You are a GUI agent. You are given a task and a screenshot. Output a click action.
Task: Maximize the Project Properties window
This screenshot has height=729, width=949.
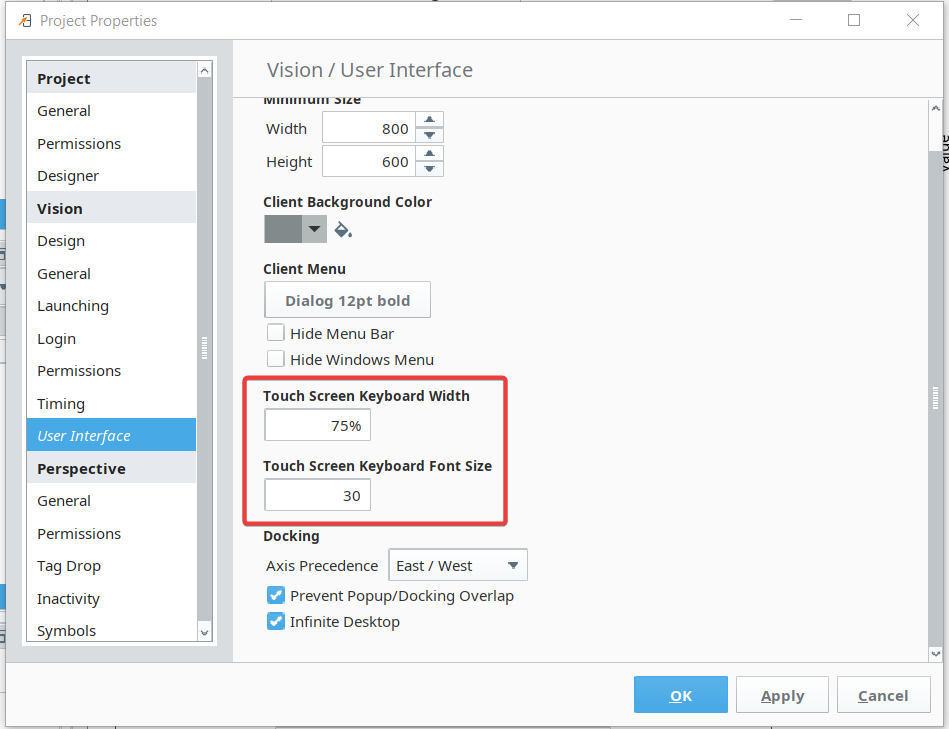pyautogui.click(x=853, y=21)
